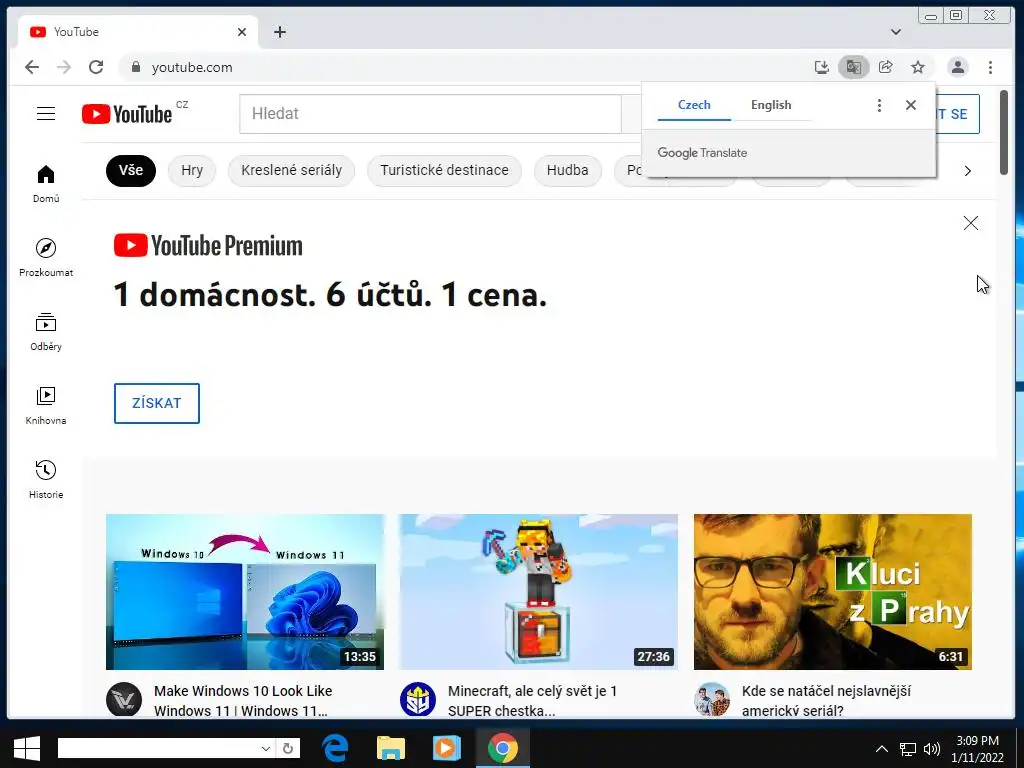Open the Windows Start menu
The height and width of the screenshot is (768, 1024).
point(27,748)
